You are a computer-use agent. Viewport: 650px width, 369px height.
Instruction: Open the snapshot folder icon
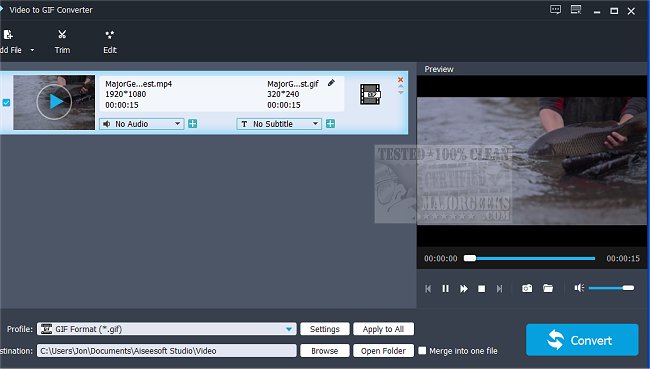(x=548, y=288)
